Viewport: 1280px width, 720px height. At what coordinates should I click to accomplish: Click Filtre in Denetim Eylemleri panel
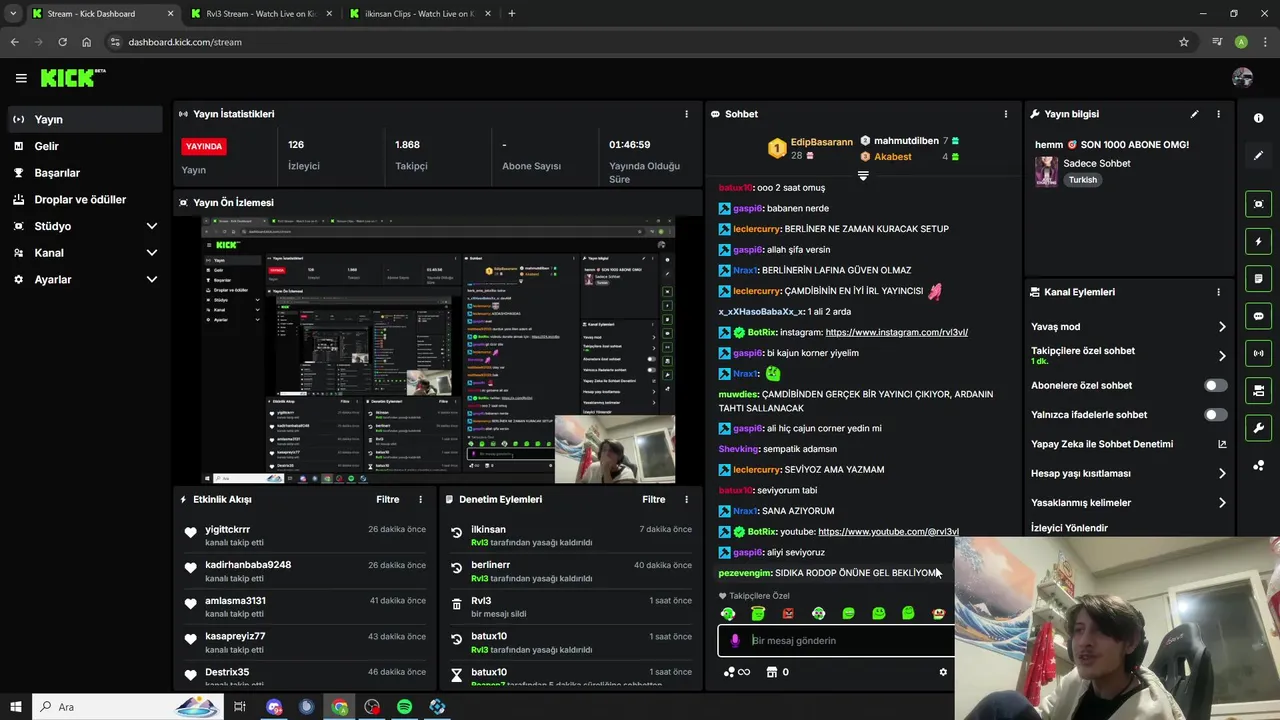pyautogui.click(x=654, y=499)
